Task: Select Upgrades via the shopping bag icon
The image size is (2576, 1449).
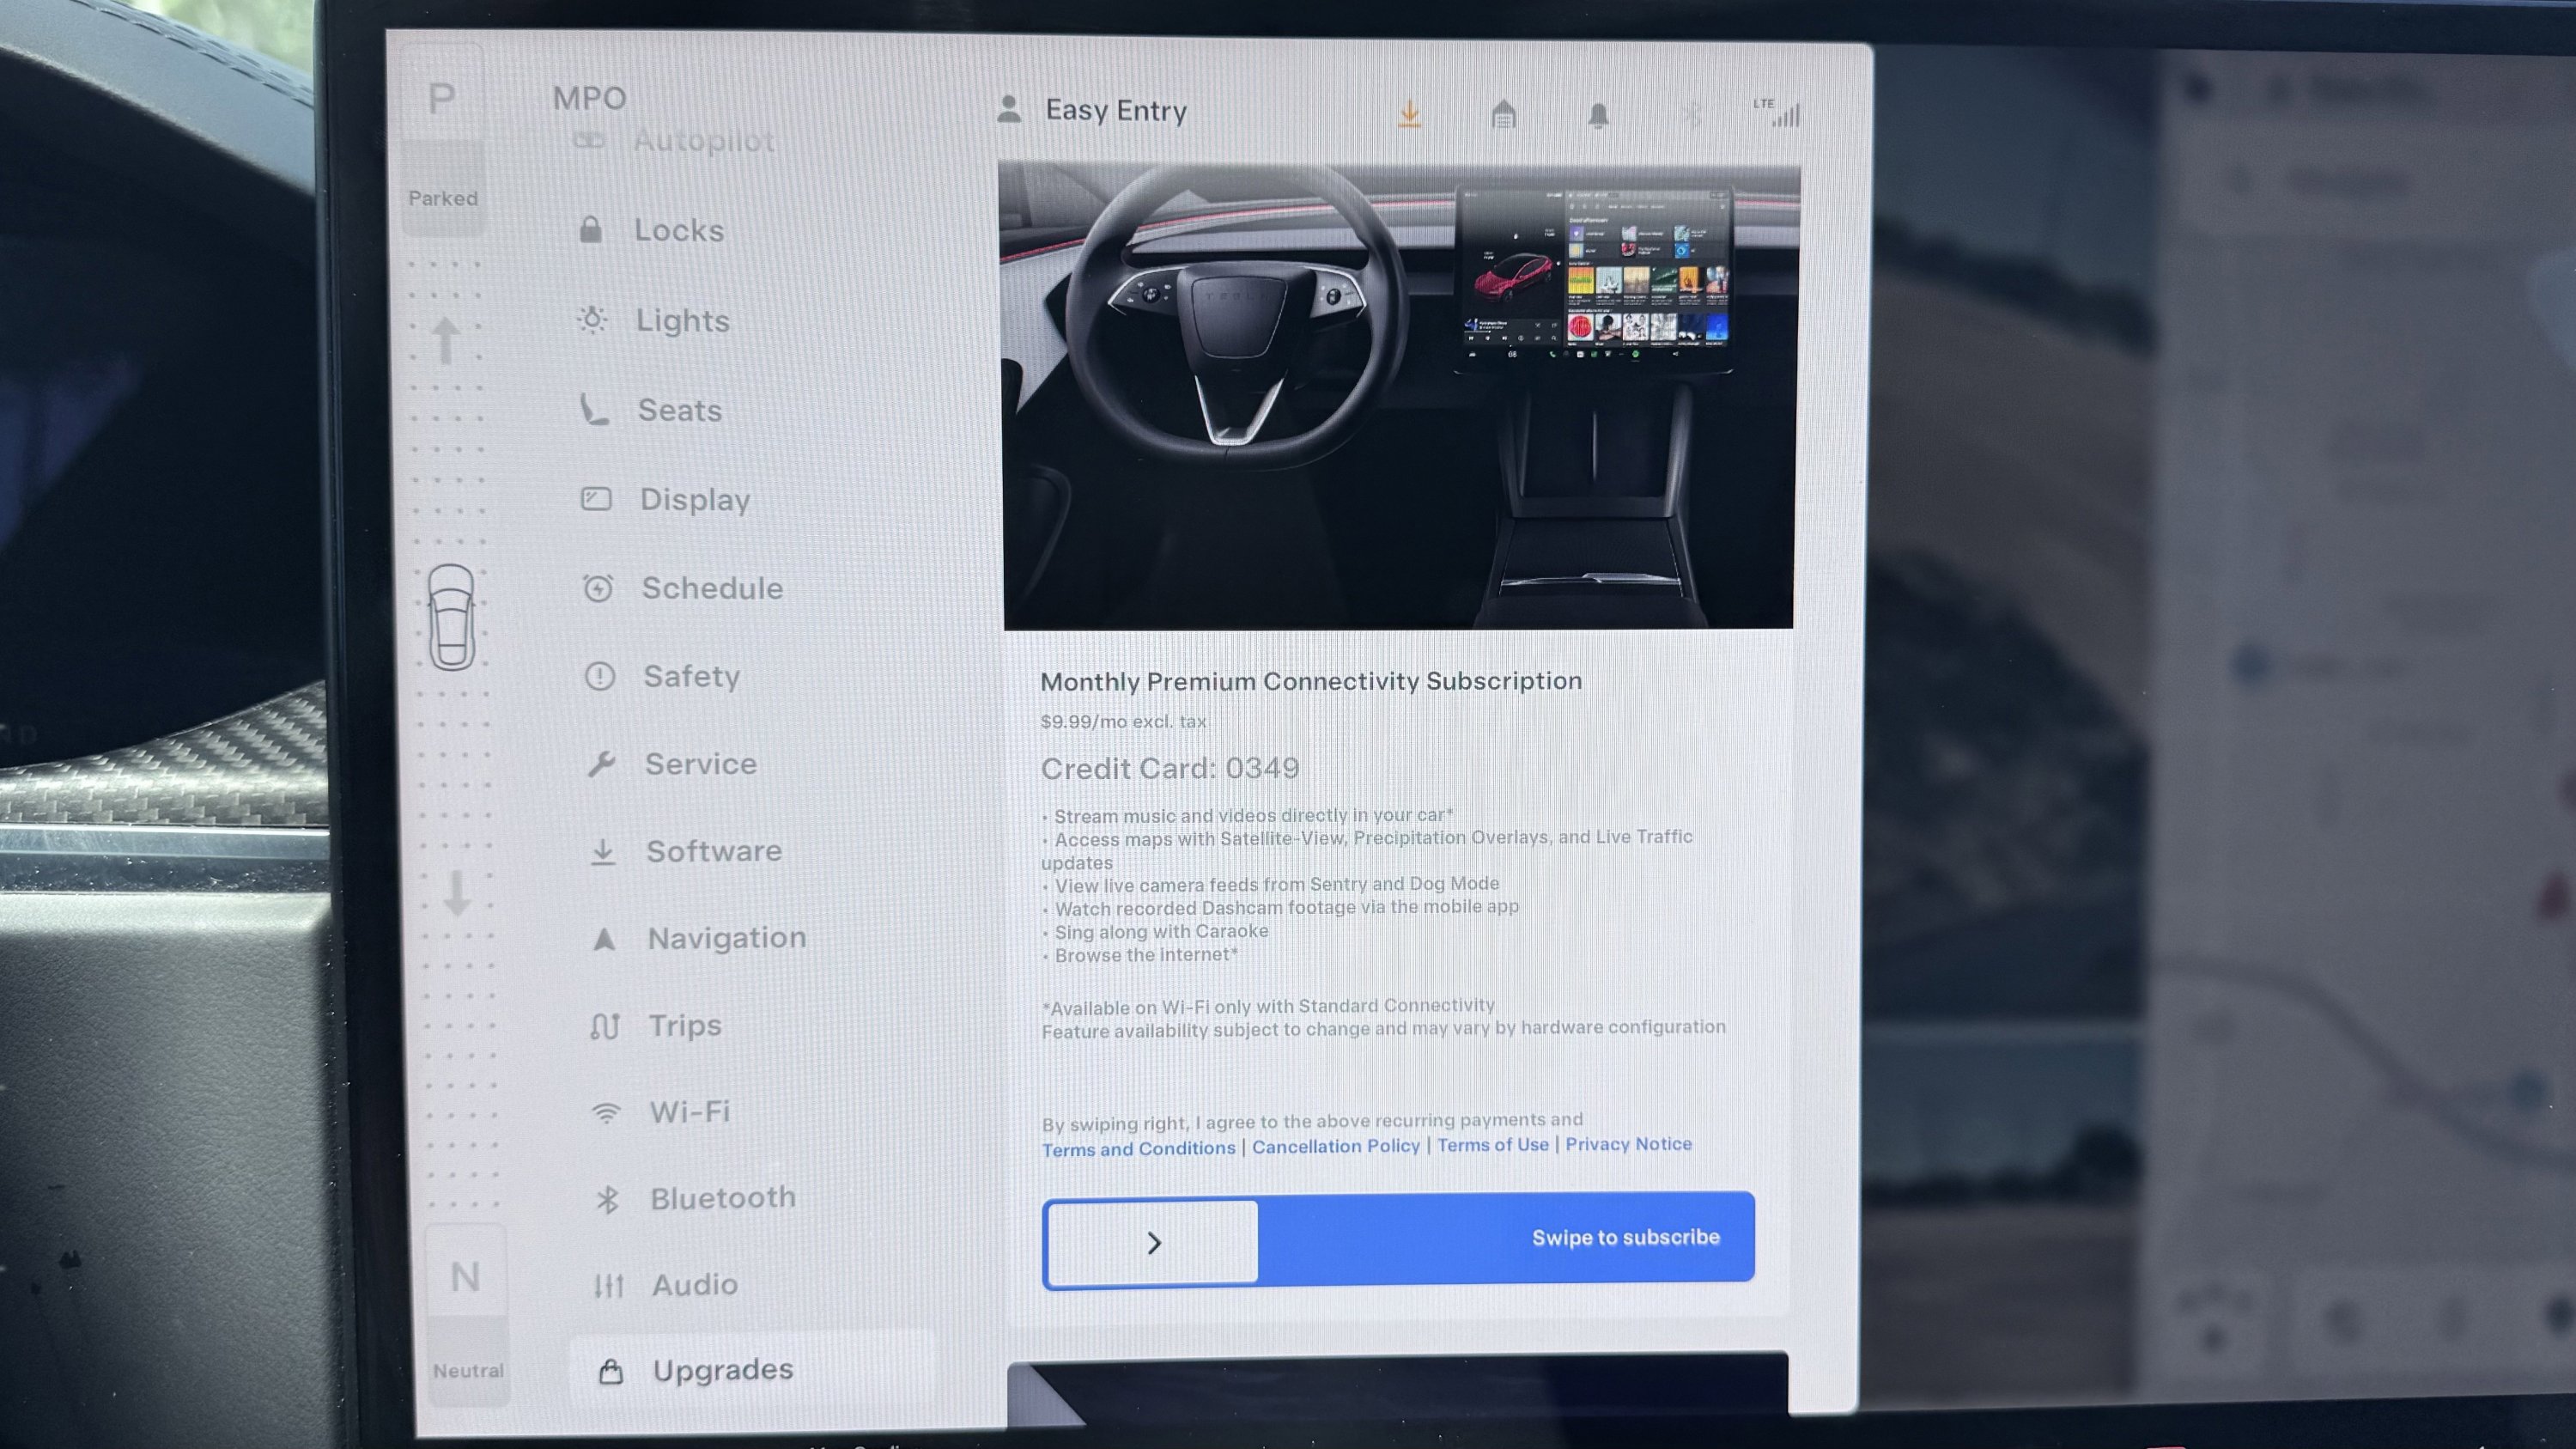Action: click(611, 1371)
